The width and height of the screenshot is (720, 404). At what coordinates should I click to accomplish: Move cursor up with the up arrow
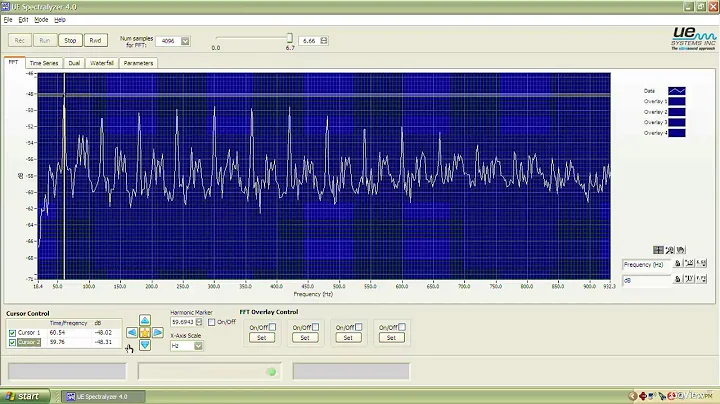145,320
